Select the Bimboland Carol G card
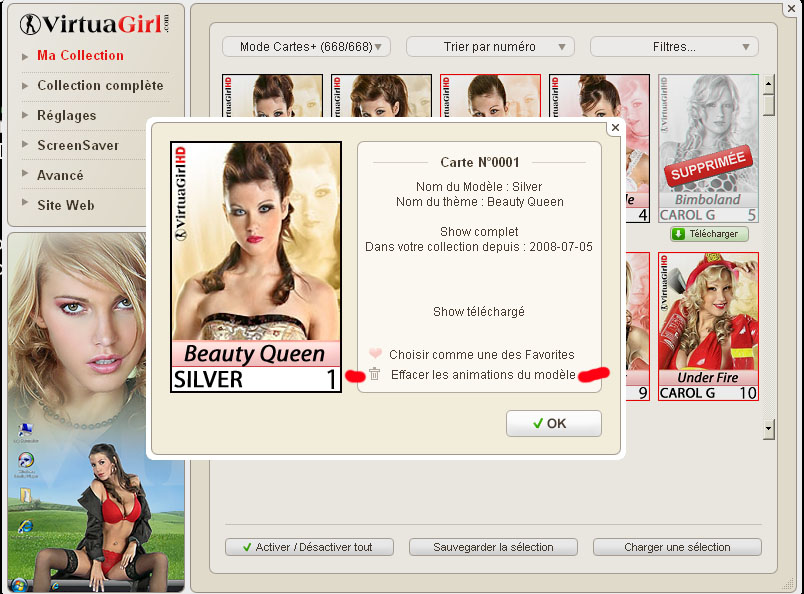 point(708,148)
